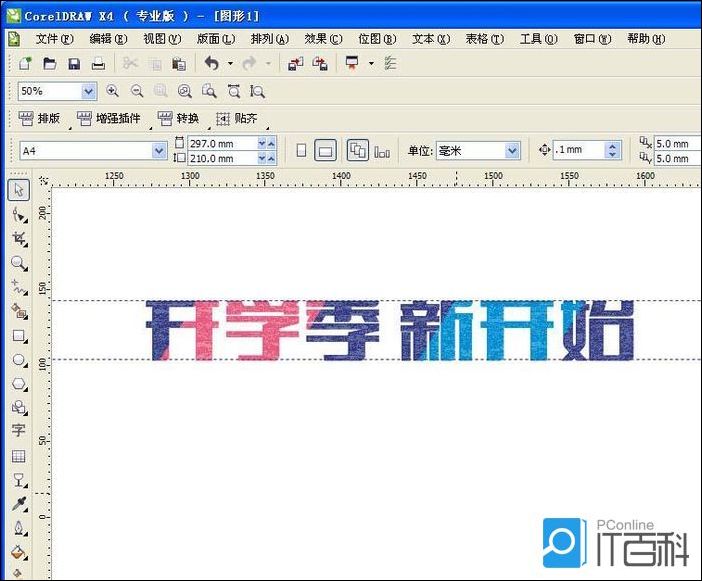Select the Ellipse tool
The image size is (702, 581).
[x=18, y=360]
